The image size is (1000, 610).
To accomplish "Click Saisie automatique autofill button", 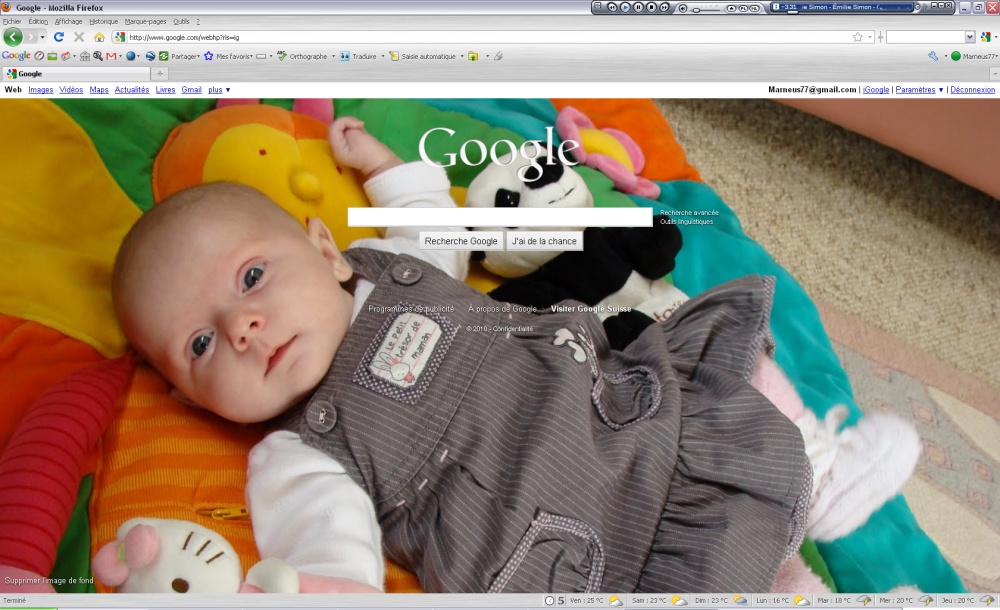I will 423,56.
